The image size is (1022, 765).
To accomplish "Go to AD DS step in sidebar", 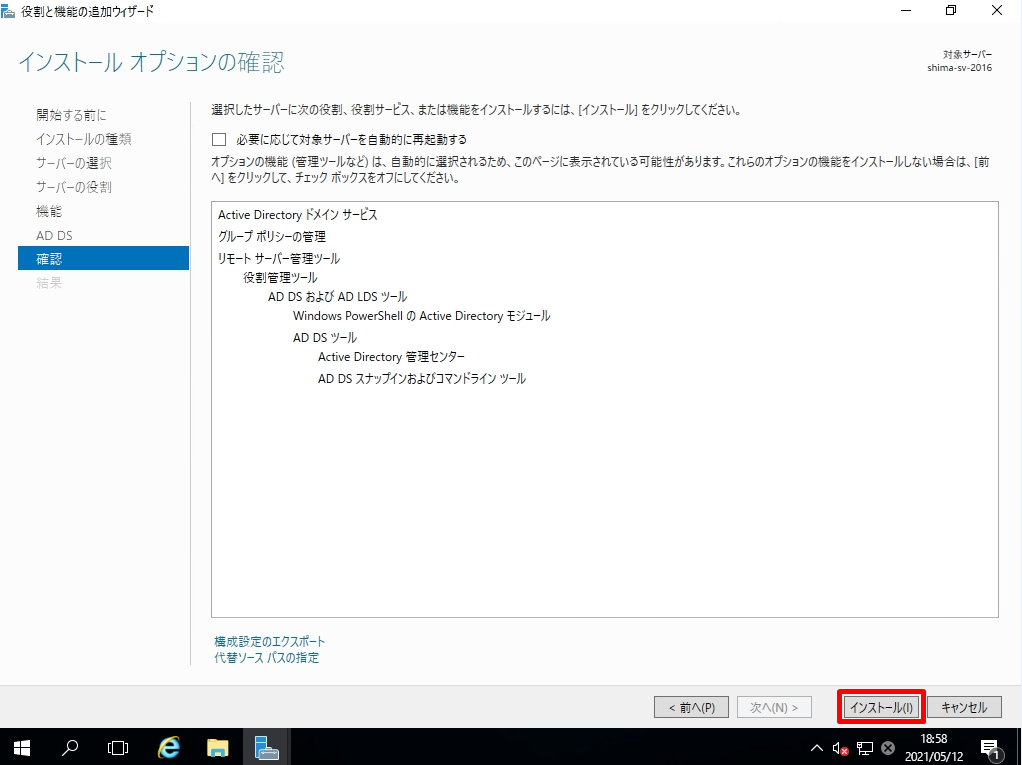I will tap(54, 235).
